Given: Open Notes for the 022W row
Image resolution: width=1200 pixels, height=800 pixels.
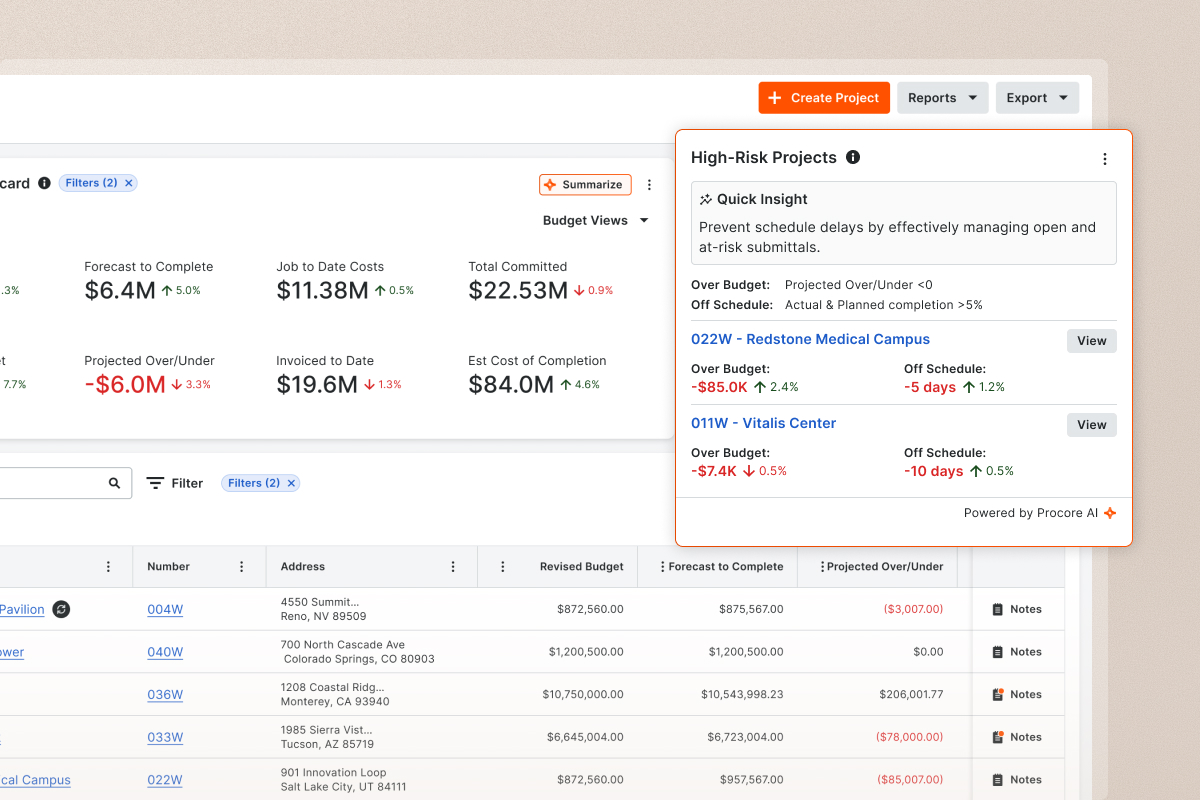Looking at the screenshot, I should pyautogui.click(x=1016, y=780).
